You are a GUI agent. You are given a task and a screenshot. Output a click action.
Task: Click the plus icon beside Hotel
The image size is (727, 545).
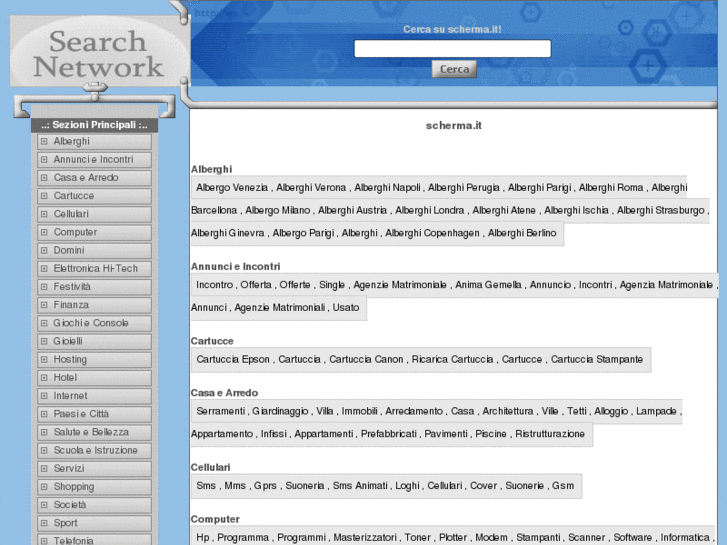pos(44,378)
